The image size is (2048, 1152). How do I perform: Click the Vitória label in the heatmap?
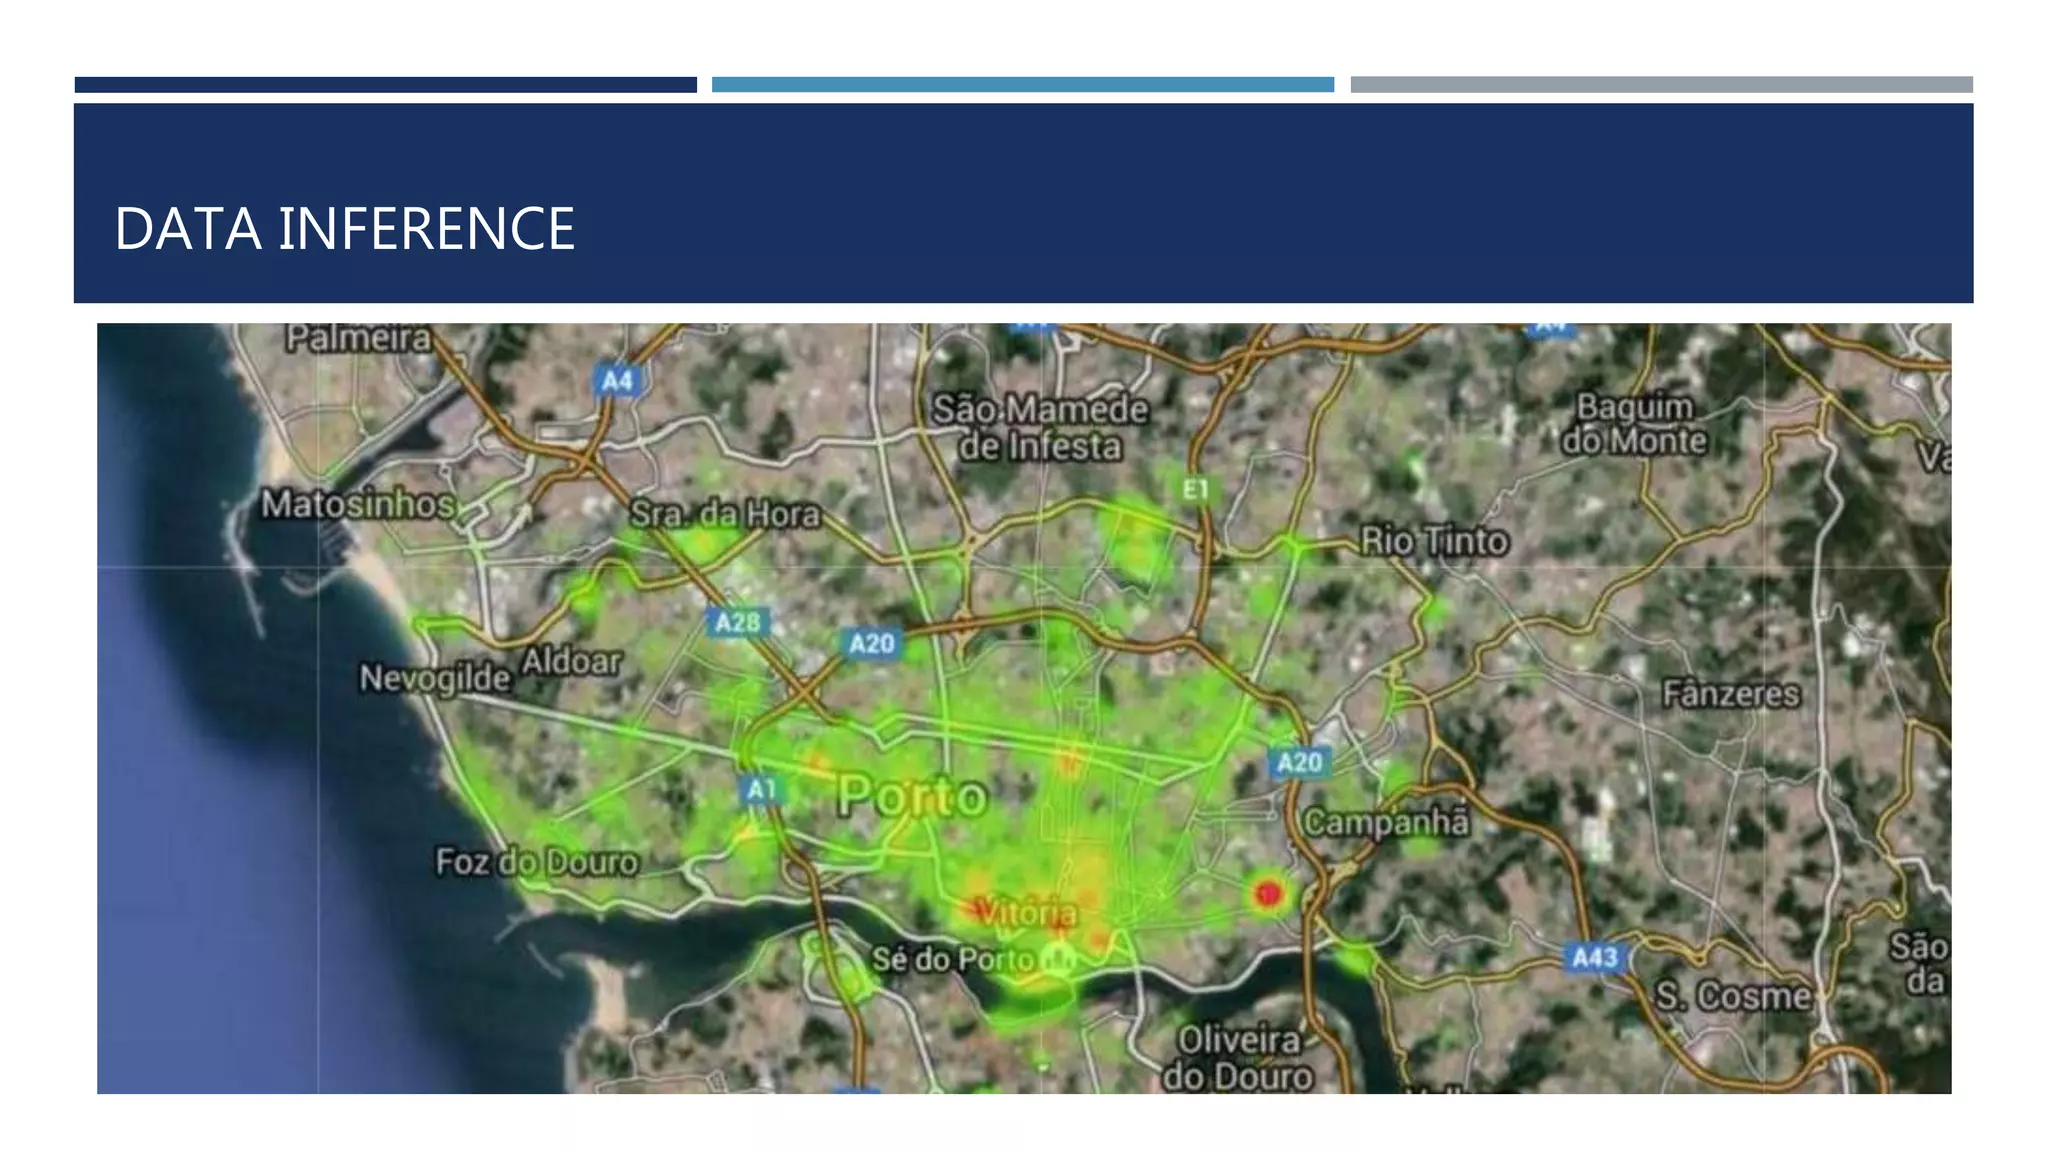click(x=1025, y=912)
